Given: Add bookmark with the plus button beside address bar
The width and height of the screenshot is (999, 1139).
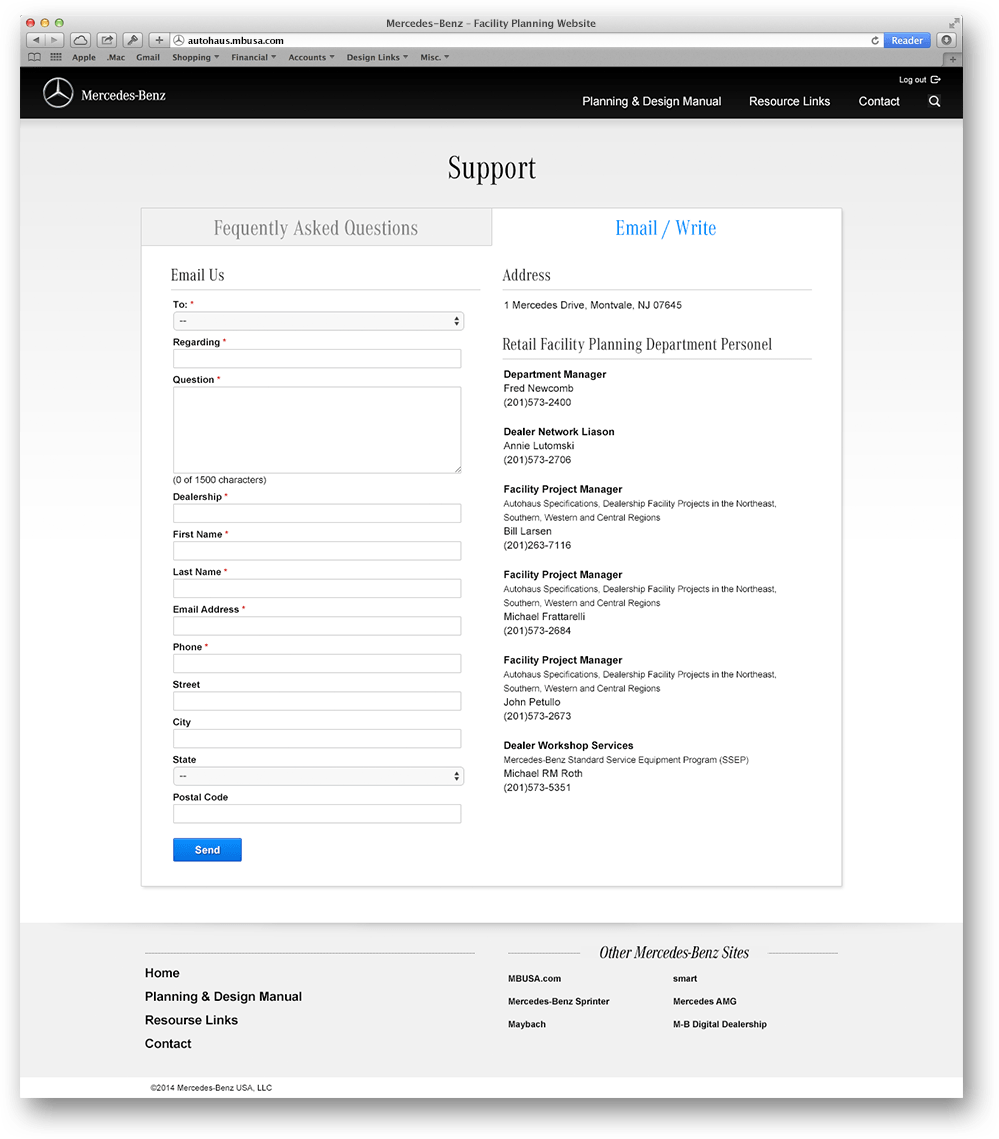Looking at the screenshot, I should [159, 40].
